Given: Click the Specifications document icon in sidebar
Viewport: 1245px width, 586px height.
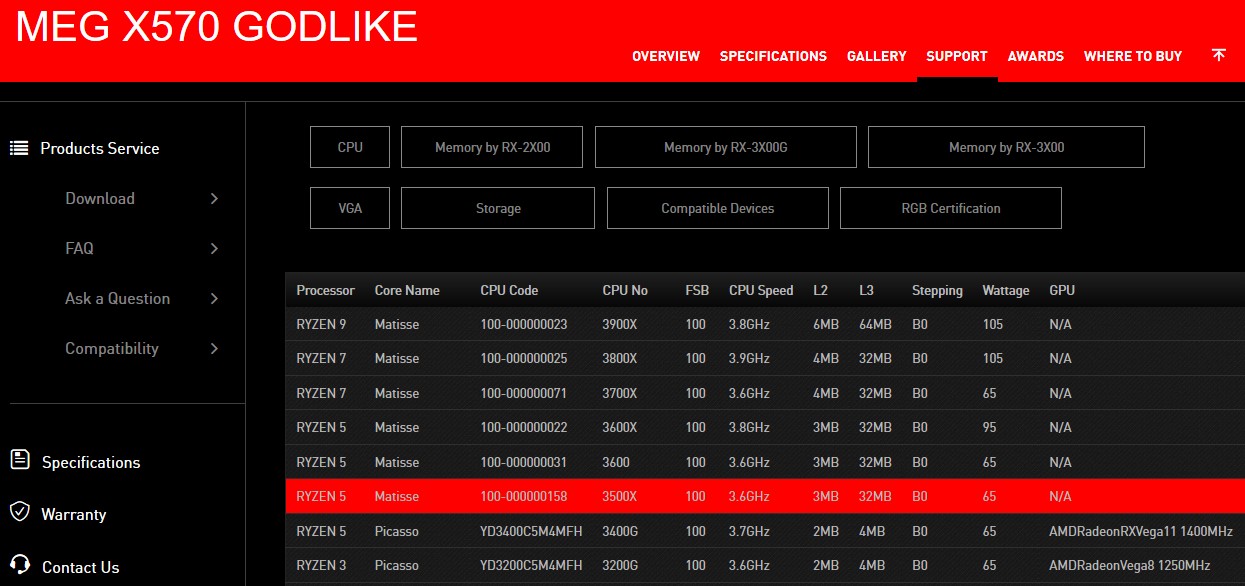Looking at the screenshot, I should point(19,459).
